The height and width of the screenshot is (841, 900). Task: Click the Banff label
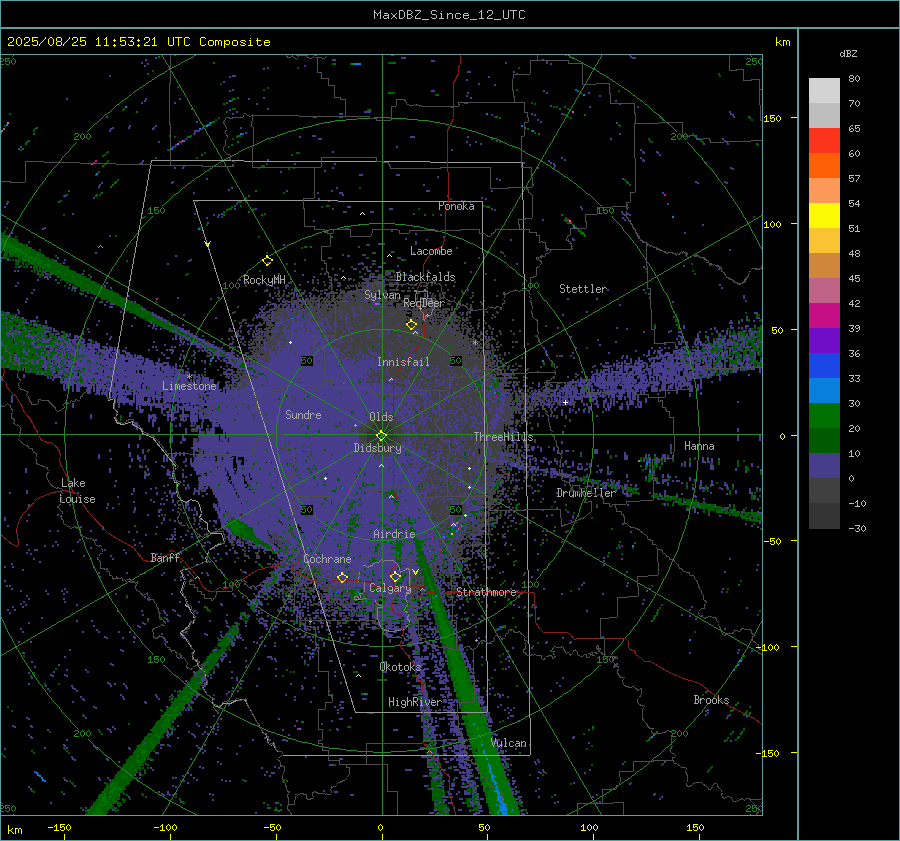[x=165, y=557]
